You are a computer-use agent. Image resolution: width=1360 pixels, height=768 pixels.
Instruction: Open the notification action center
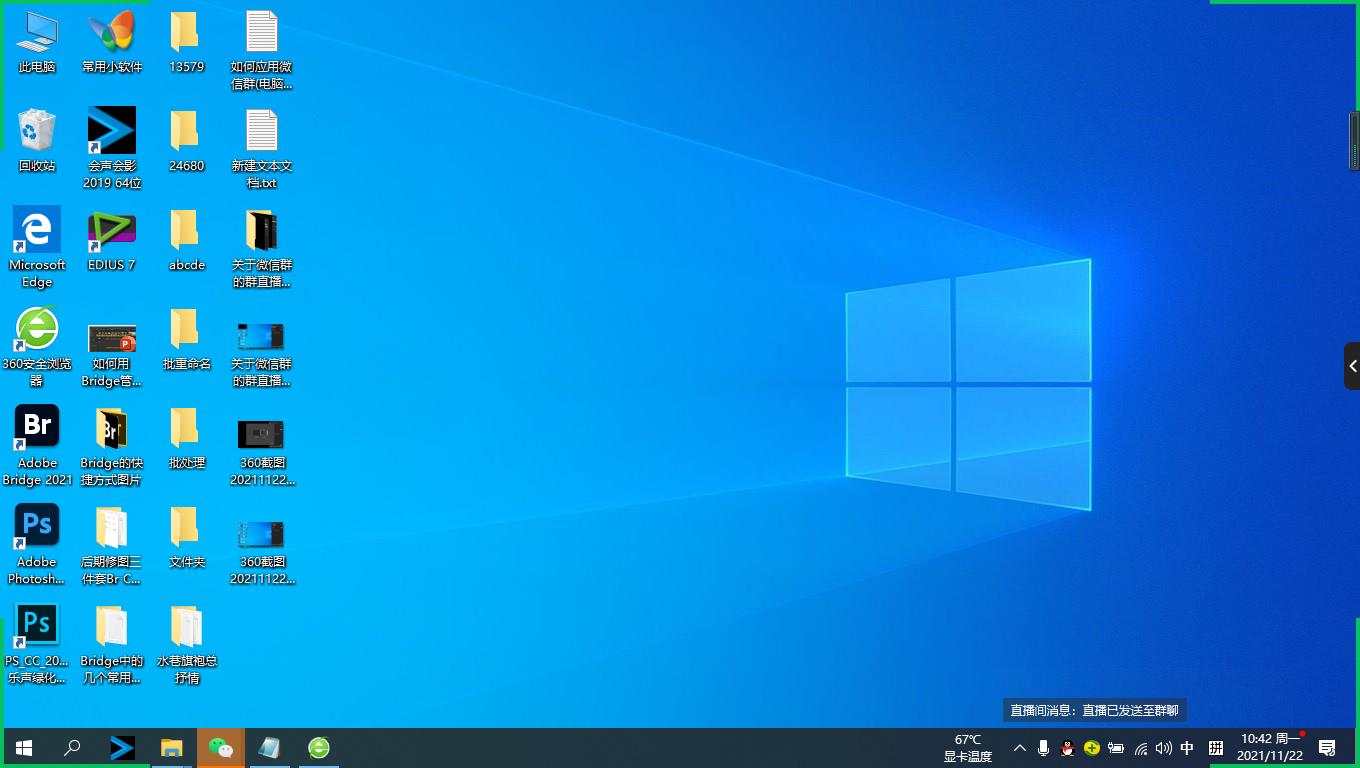point(1328,748)
